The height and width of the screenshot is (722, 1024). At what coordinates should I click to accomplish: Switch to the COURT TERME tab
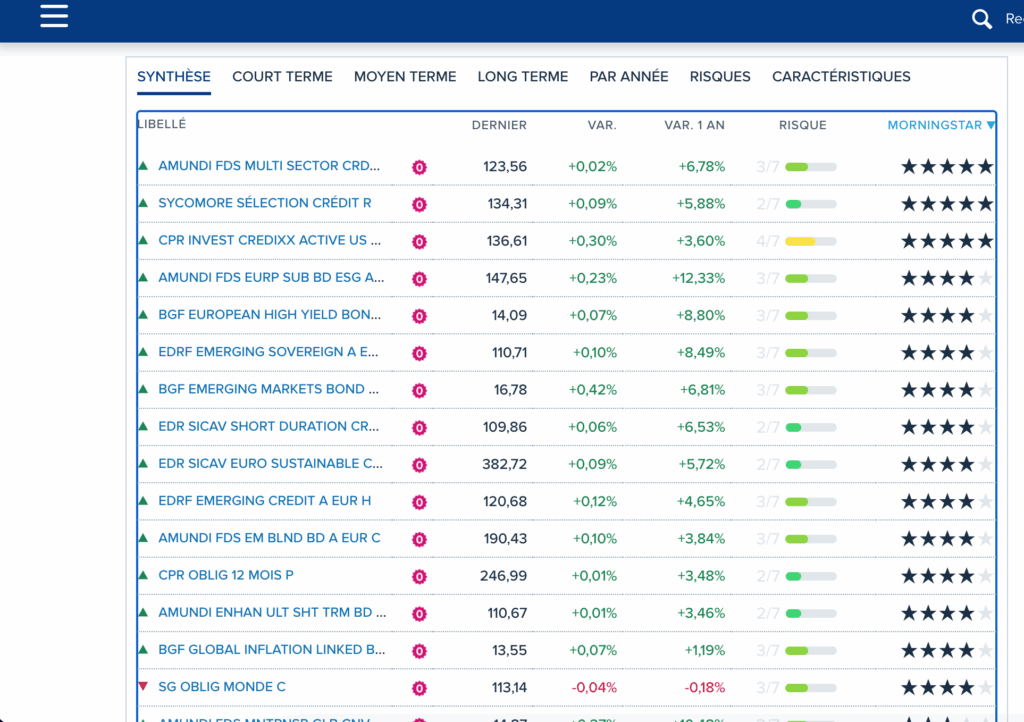282,76
